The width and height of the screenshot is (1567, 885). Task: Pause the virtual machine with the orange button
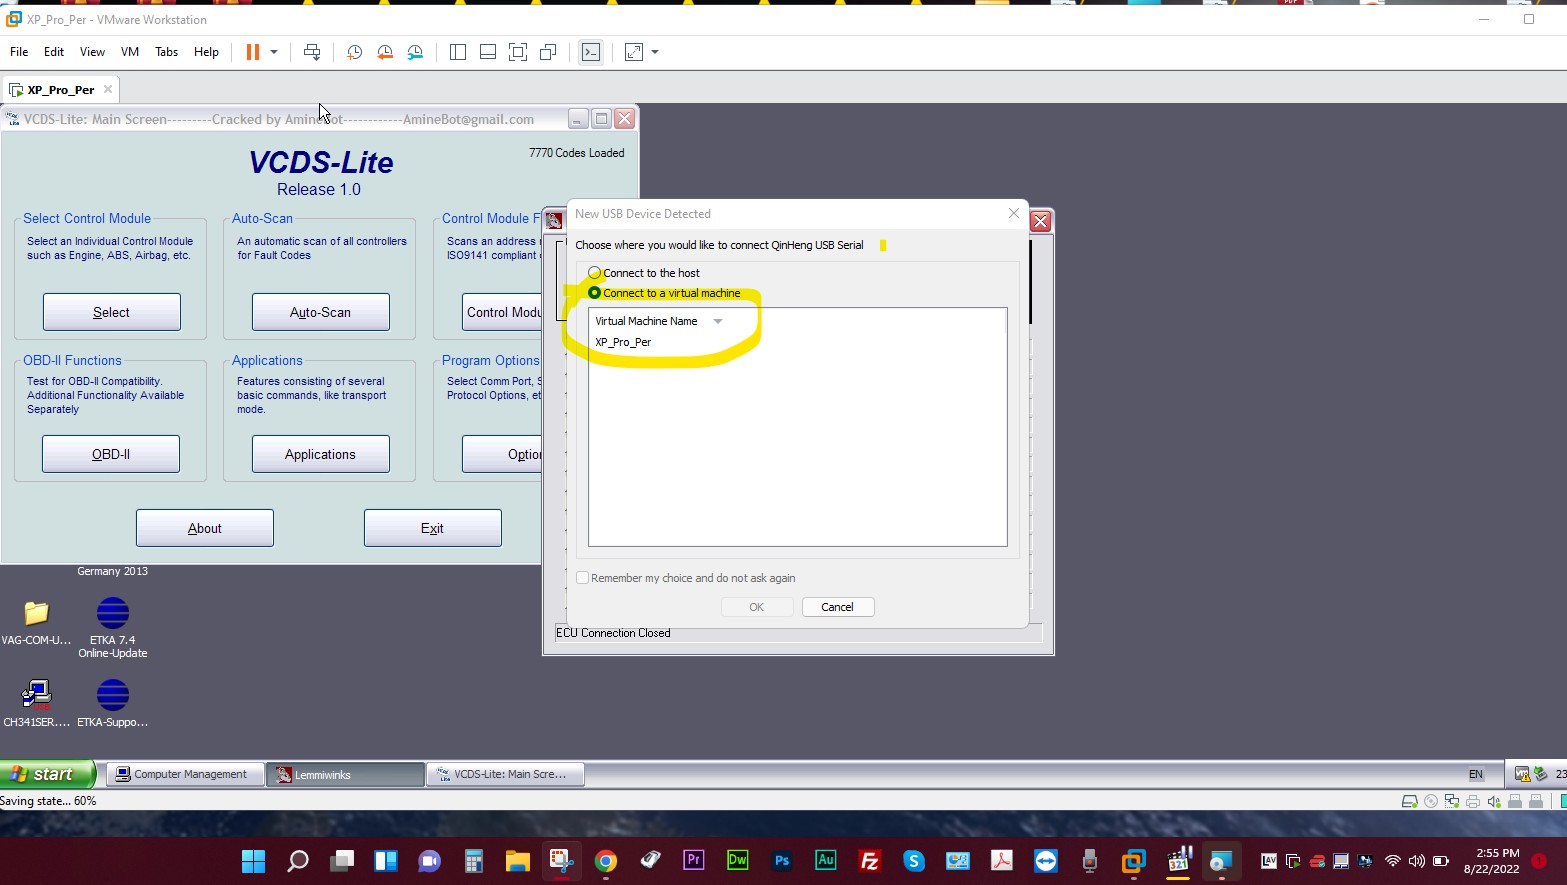(253, 52)
